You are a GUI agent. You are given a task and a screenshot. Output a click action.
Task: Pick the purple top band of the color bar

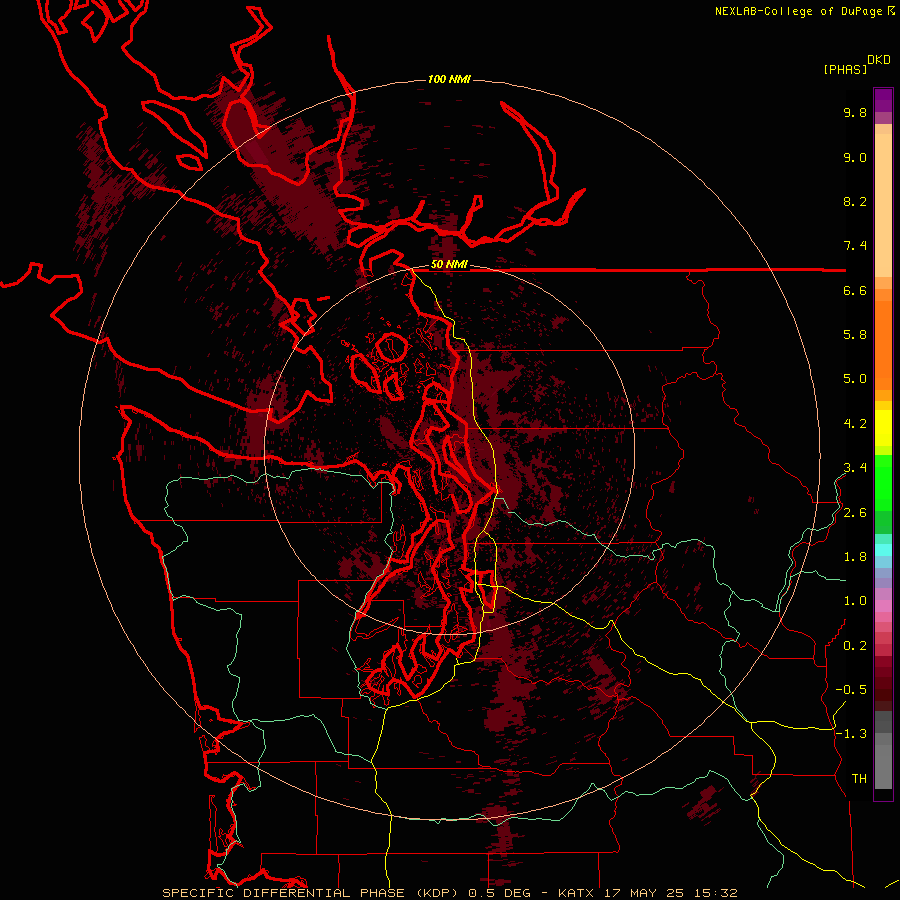[883, 100]
